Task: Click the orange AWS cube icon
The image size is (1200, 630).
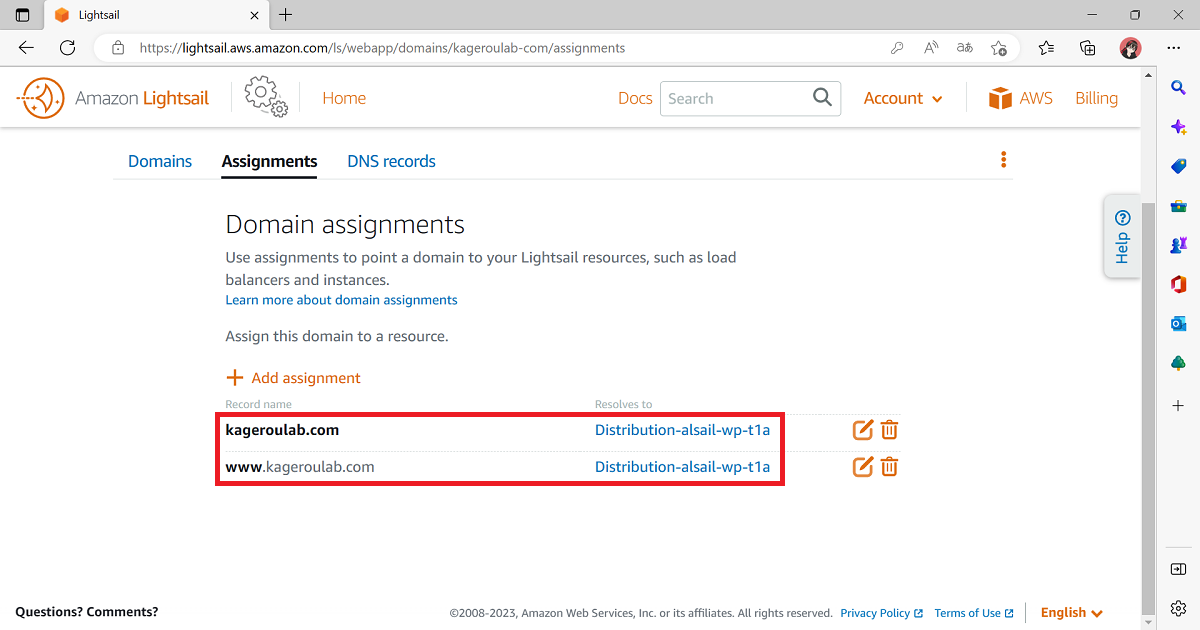Action: tap(1000, 97)
